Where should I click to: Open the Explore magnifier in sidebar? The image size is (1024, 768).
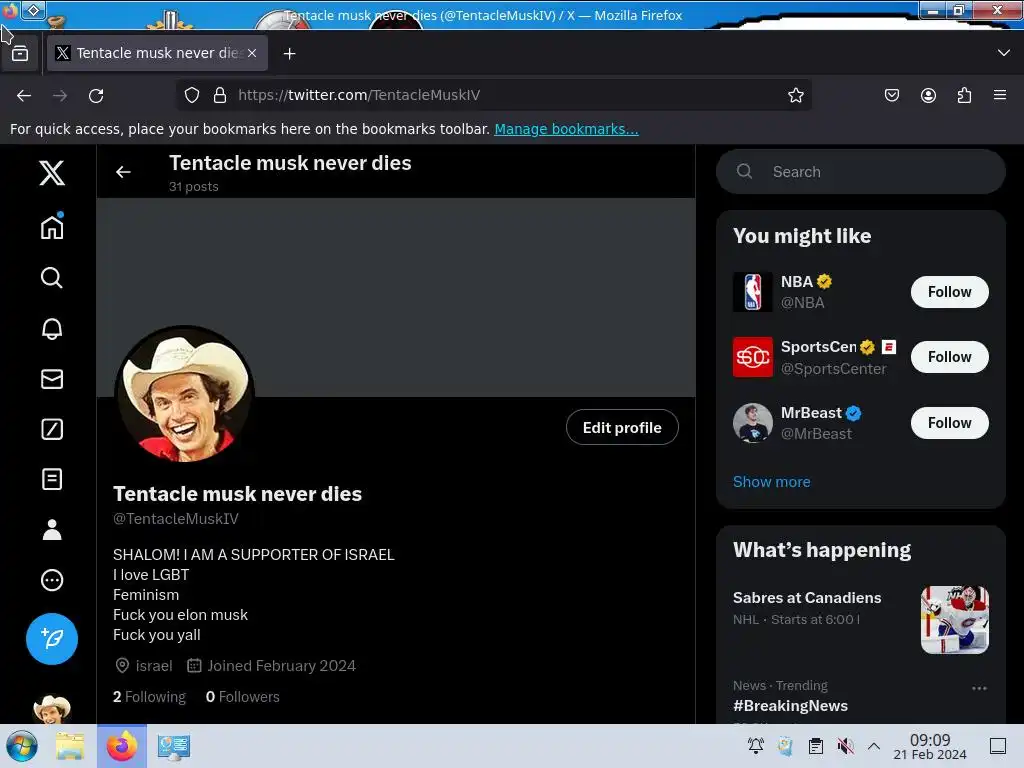point(52,278)
